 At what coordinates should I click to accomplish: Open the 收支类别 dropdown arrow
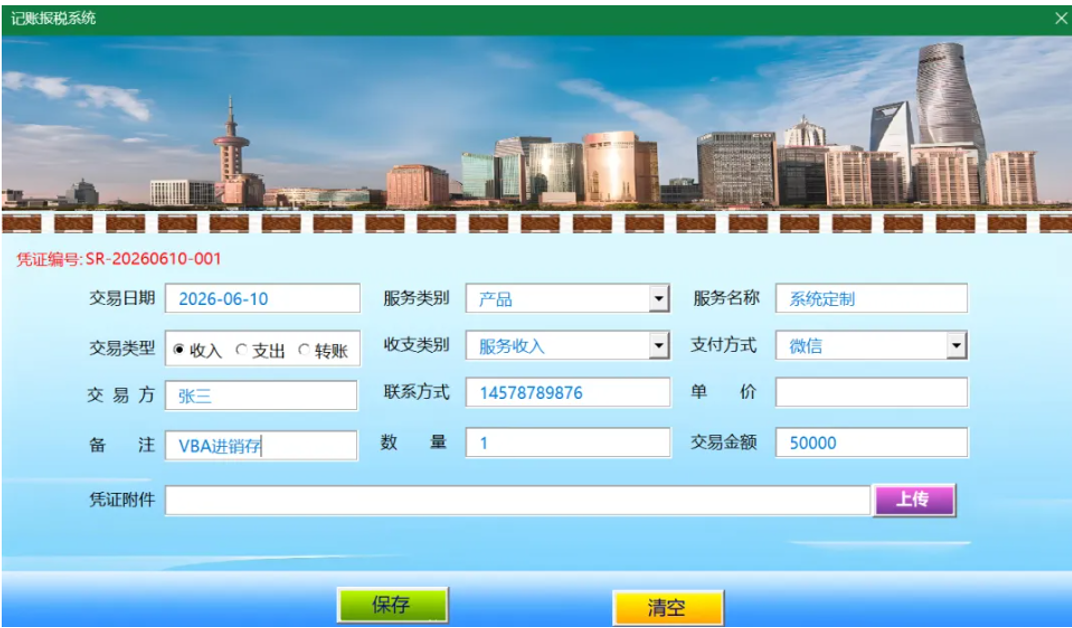coord(658,346)
